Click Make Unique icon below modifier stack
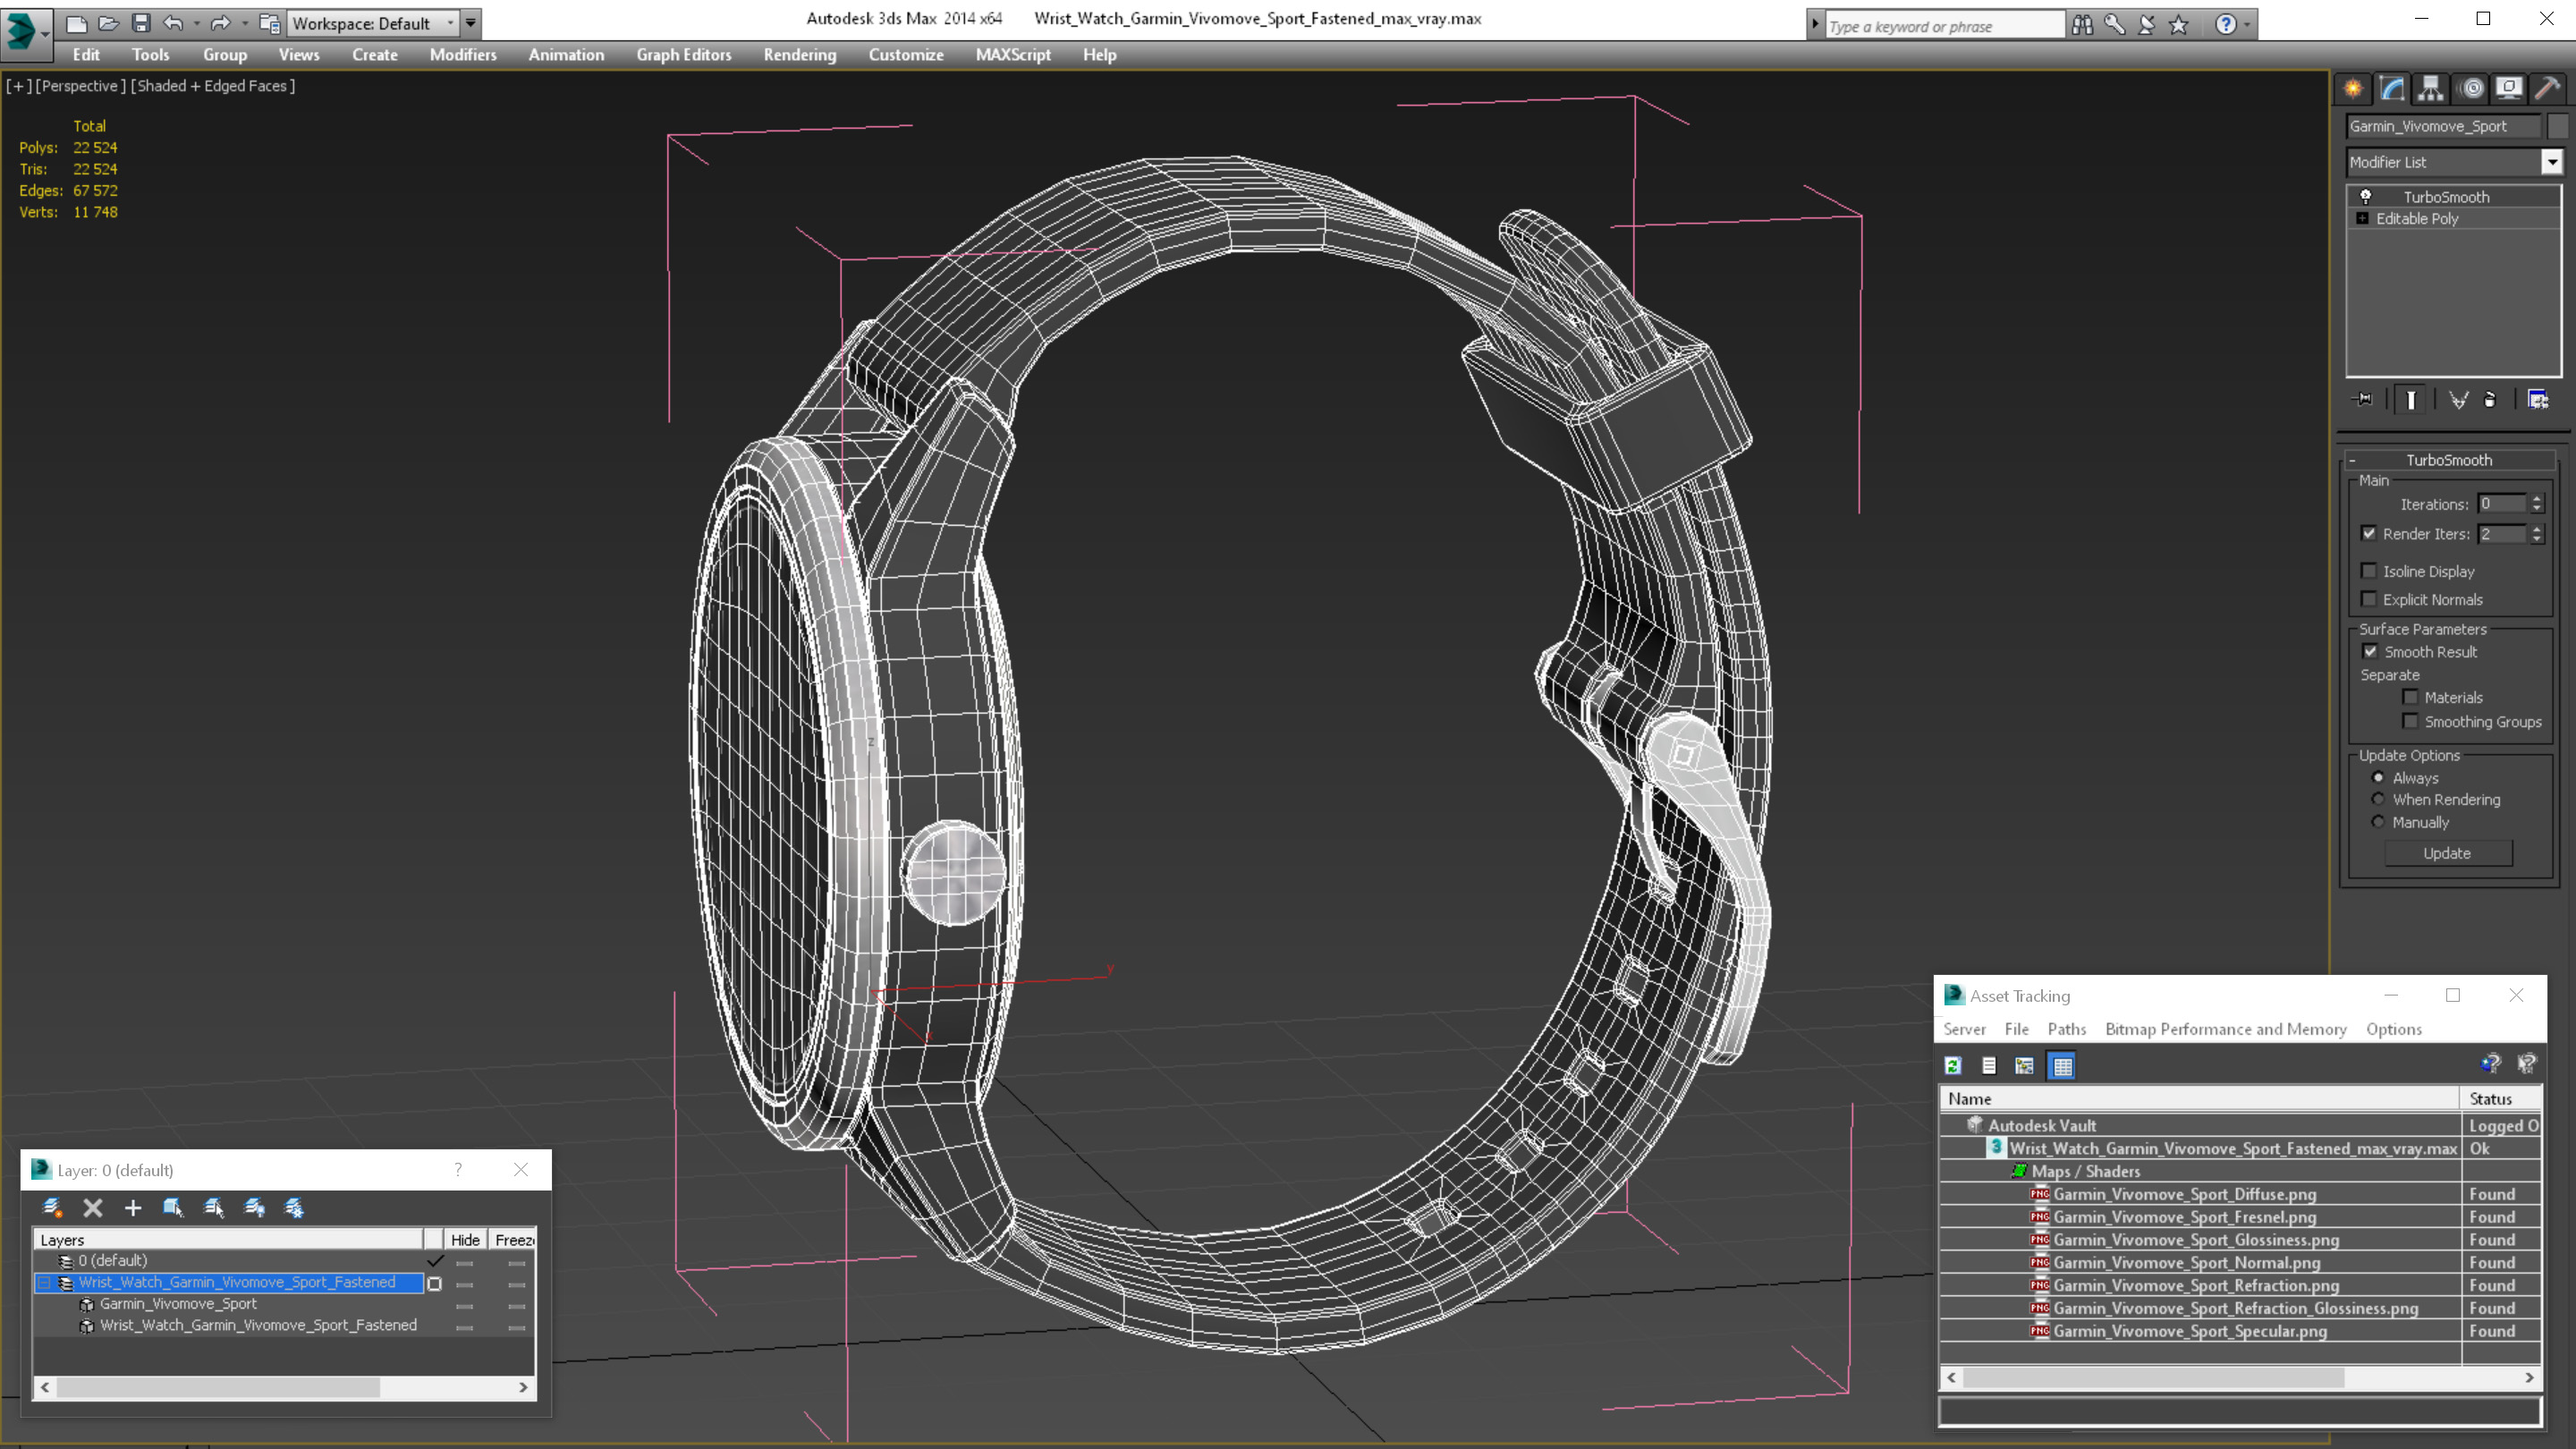Viewport: 2576px width, 1449px height. pyautogui.click(x=2458, y=400)
